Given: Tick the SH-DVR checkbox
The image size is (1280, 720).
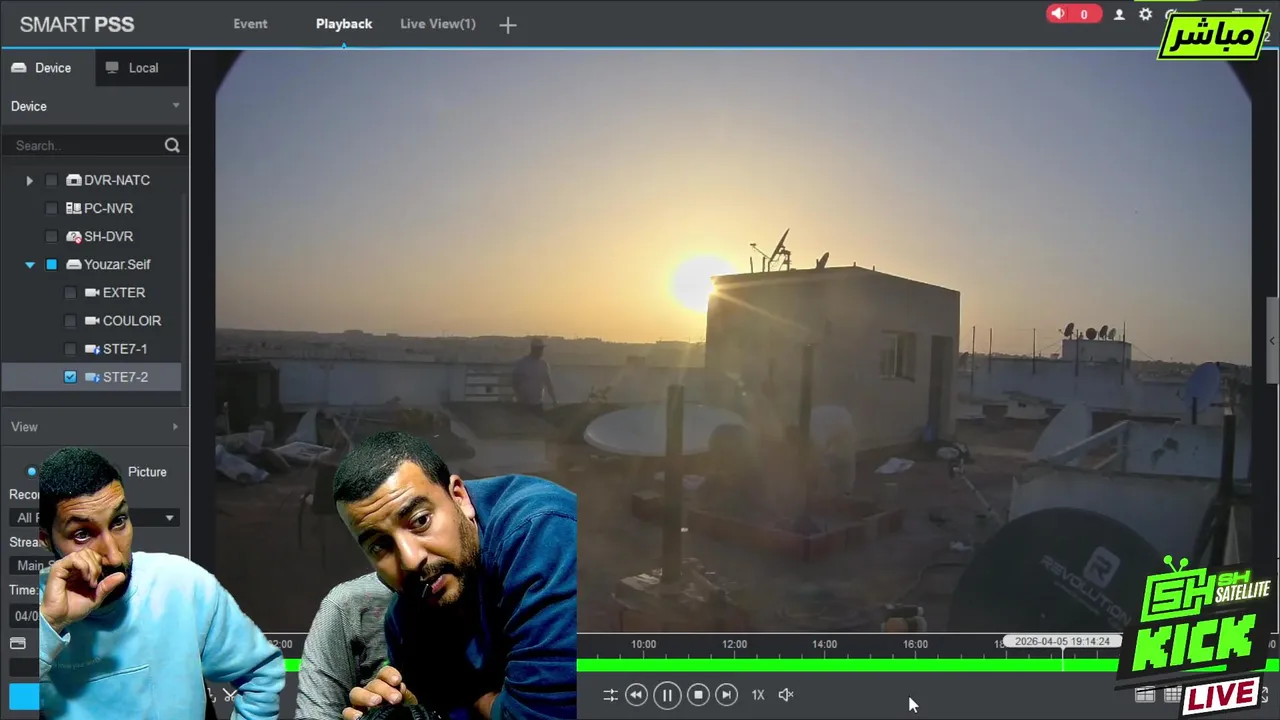Looking at the screenshot, I should coord(52,236).
